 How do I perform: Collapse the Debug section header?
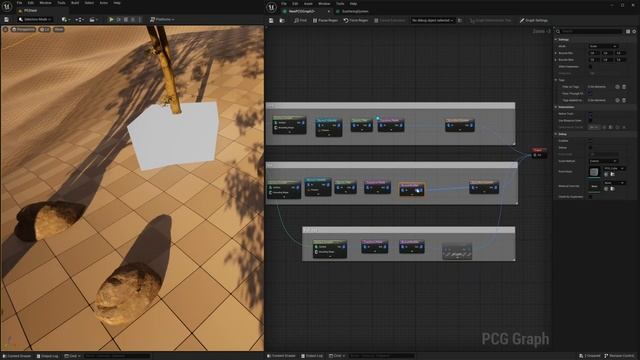[556, 134]
